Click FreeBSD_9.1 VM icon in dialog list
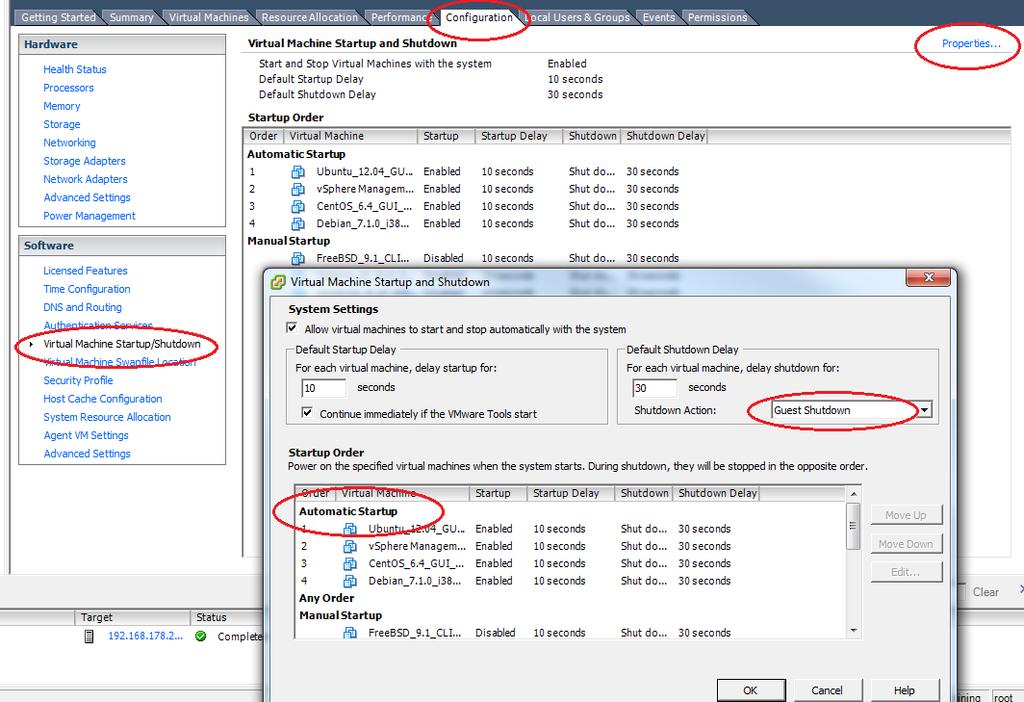The height and width of the screenshot is (702, 1024). coord(350,632)
